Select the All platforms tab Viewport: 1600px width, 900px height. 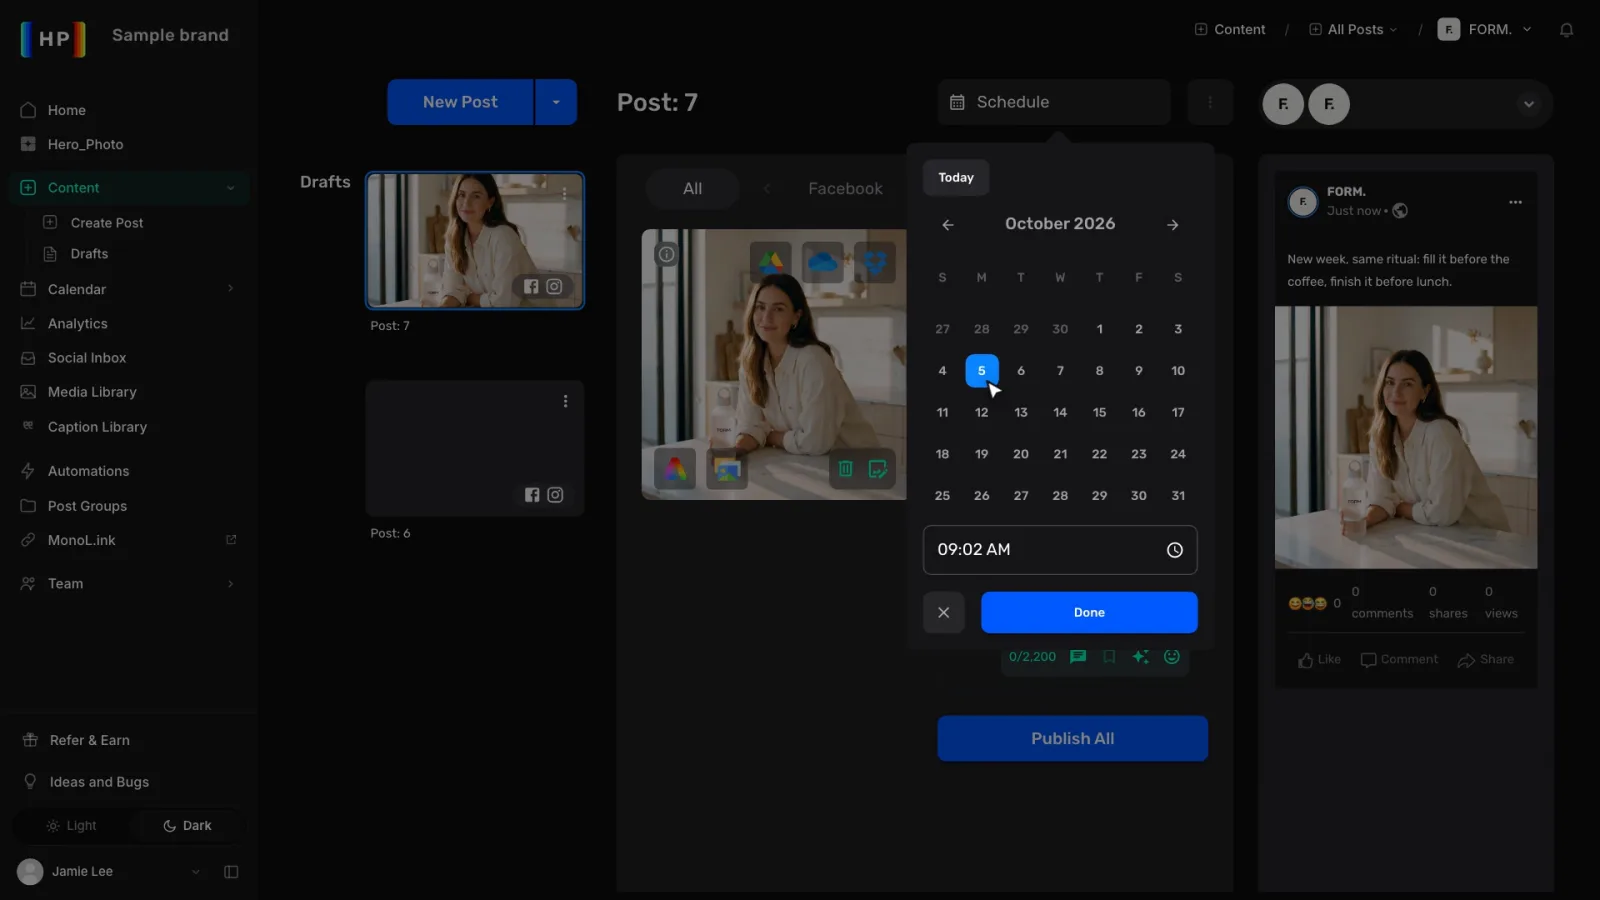tap(692, 189)
